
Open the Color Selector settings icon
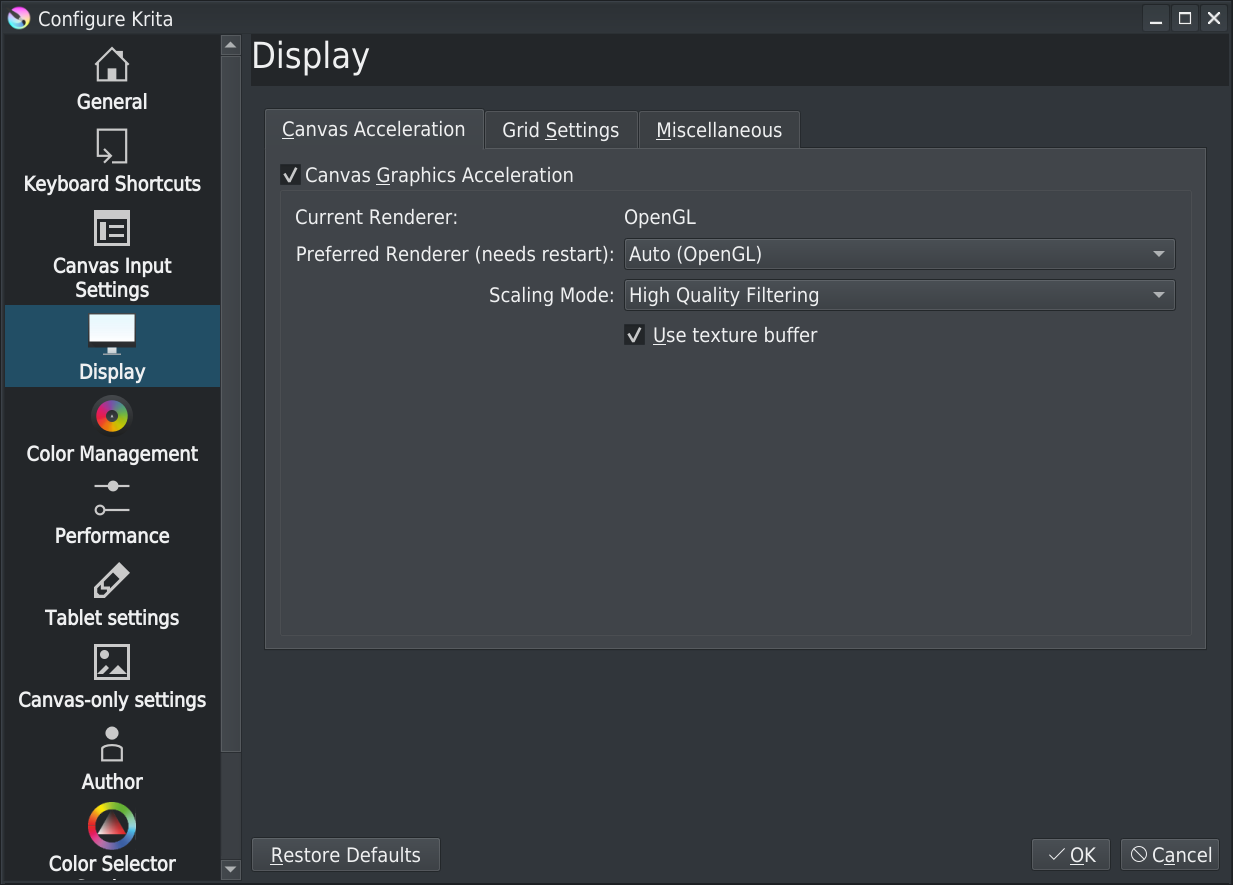click(x=112, y=826)
